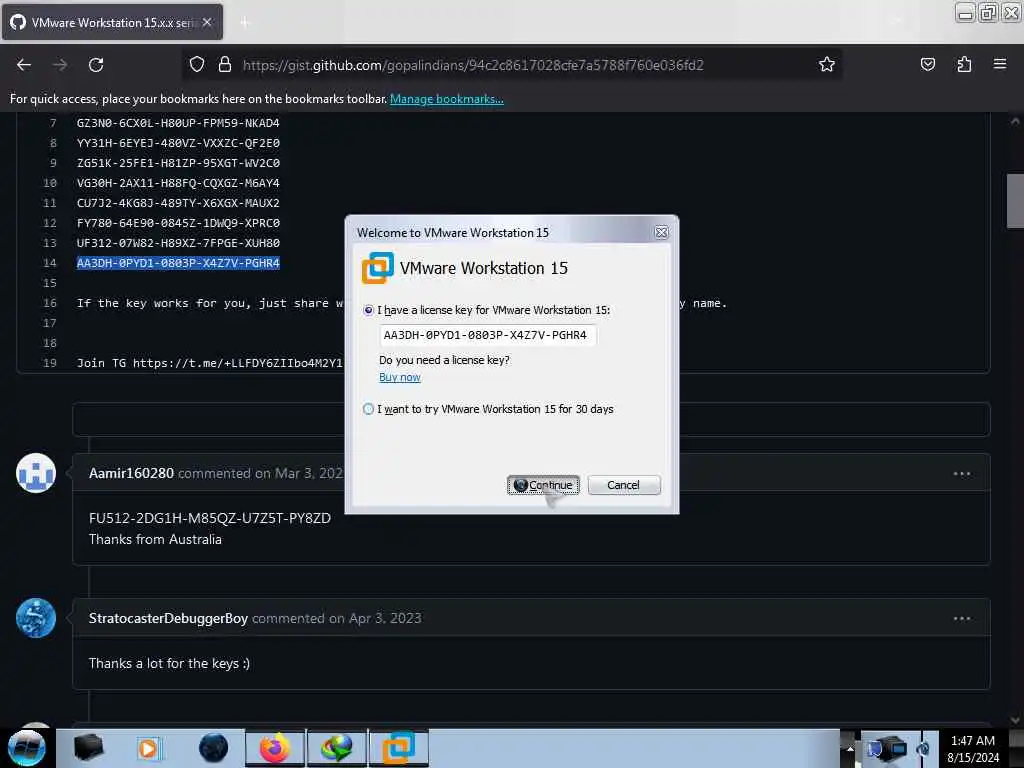This screenshot has height=768, width=1024.
Task: Click the Cancel button in dialog
Action: (624, 485)
